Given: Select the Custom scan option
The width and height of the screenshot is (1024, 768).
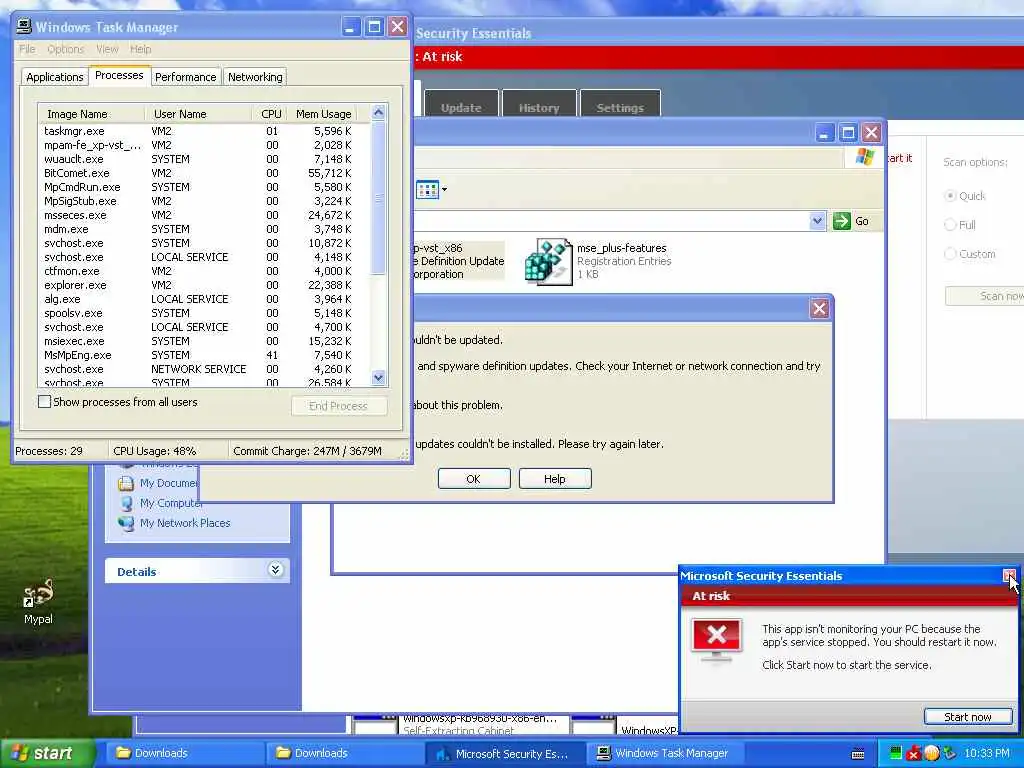Looking at the screenshot, I should point(950,253).
